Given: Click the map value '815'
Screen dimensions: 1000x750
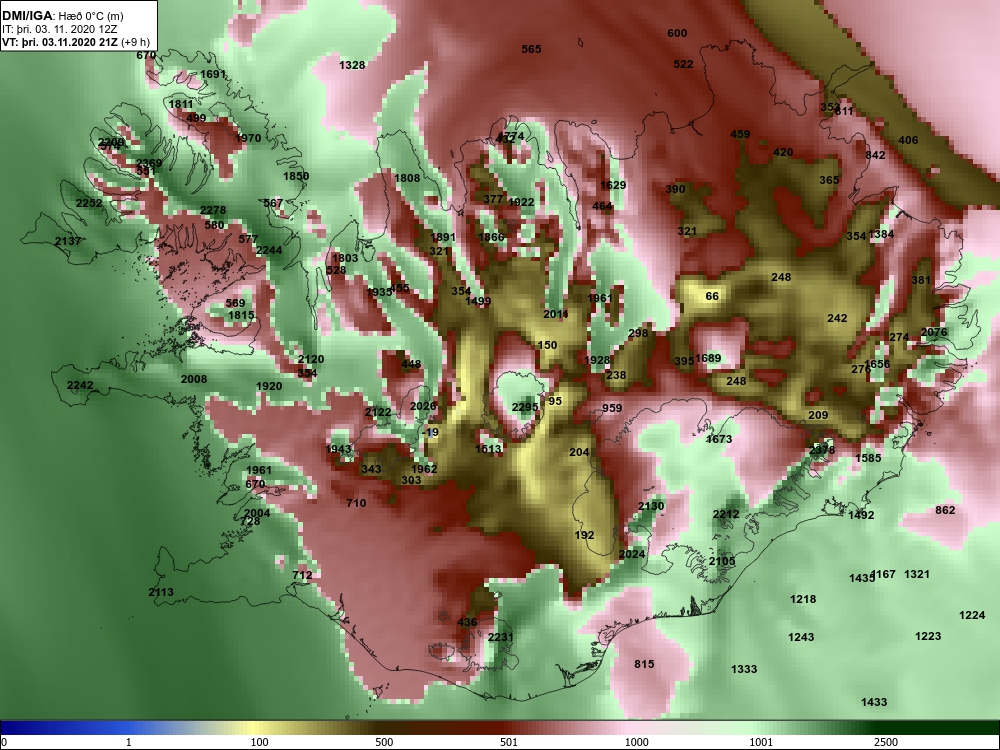Looking at the screenshot, I should (x=644, y=664).
